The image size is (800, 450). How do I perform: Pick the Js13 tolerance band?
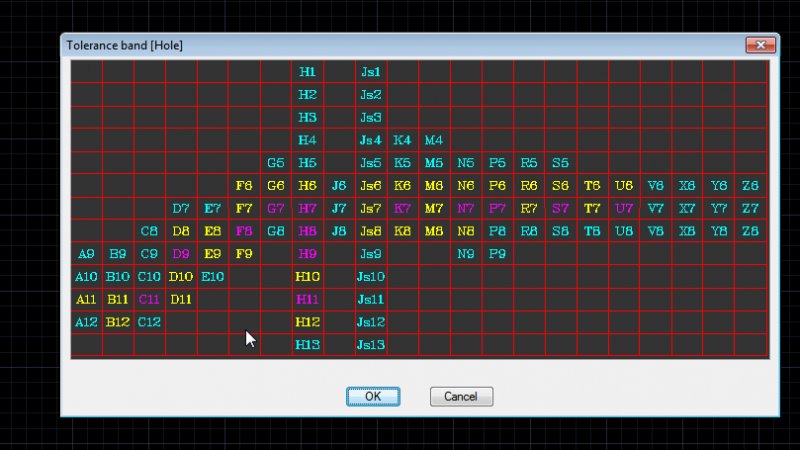coord(371,345)
